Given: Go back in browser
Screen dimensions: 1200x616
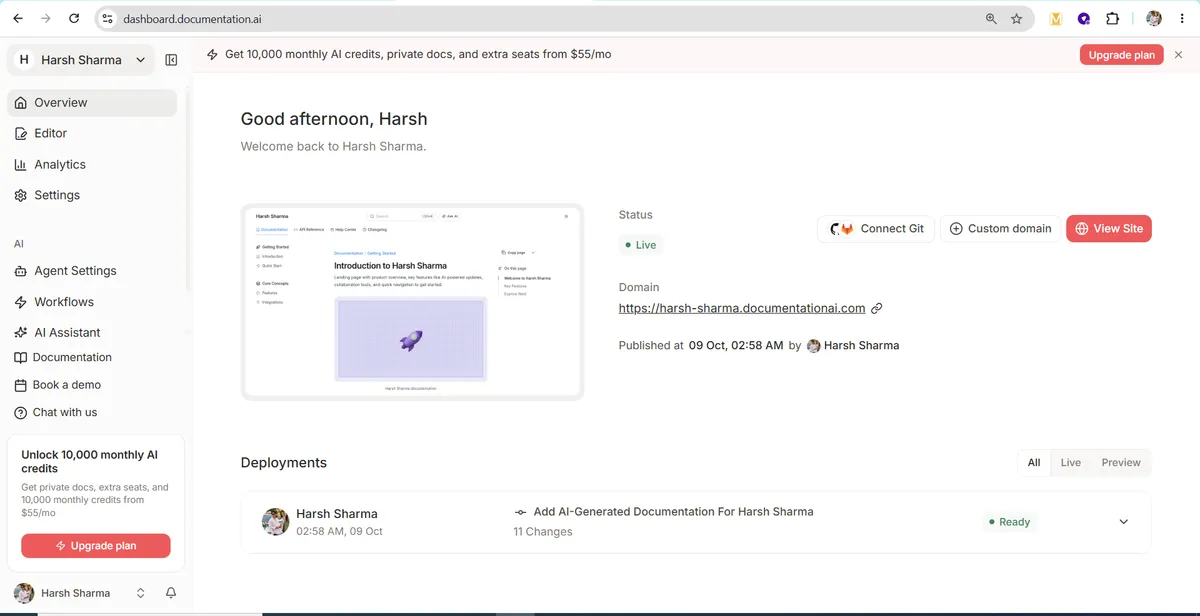Looking at the screenshot, I should (18, 18).
